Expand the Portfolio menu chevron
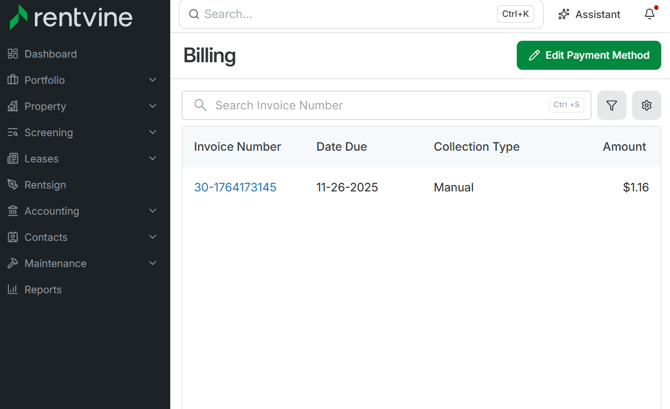The image size is (670, 409). coord(153,80)
